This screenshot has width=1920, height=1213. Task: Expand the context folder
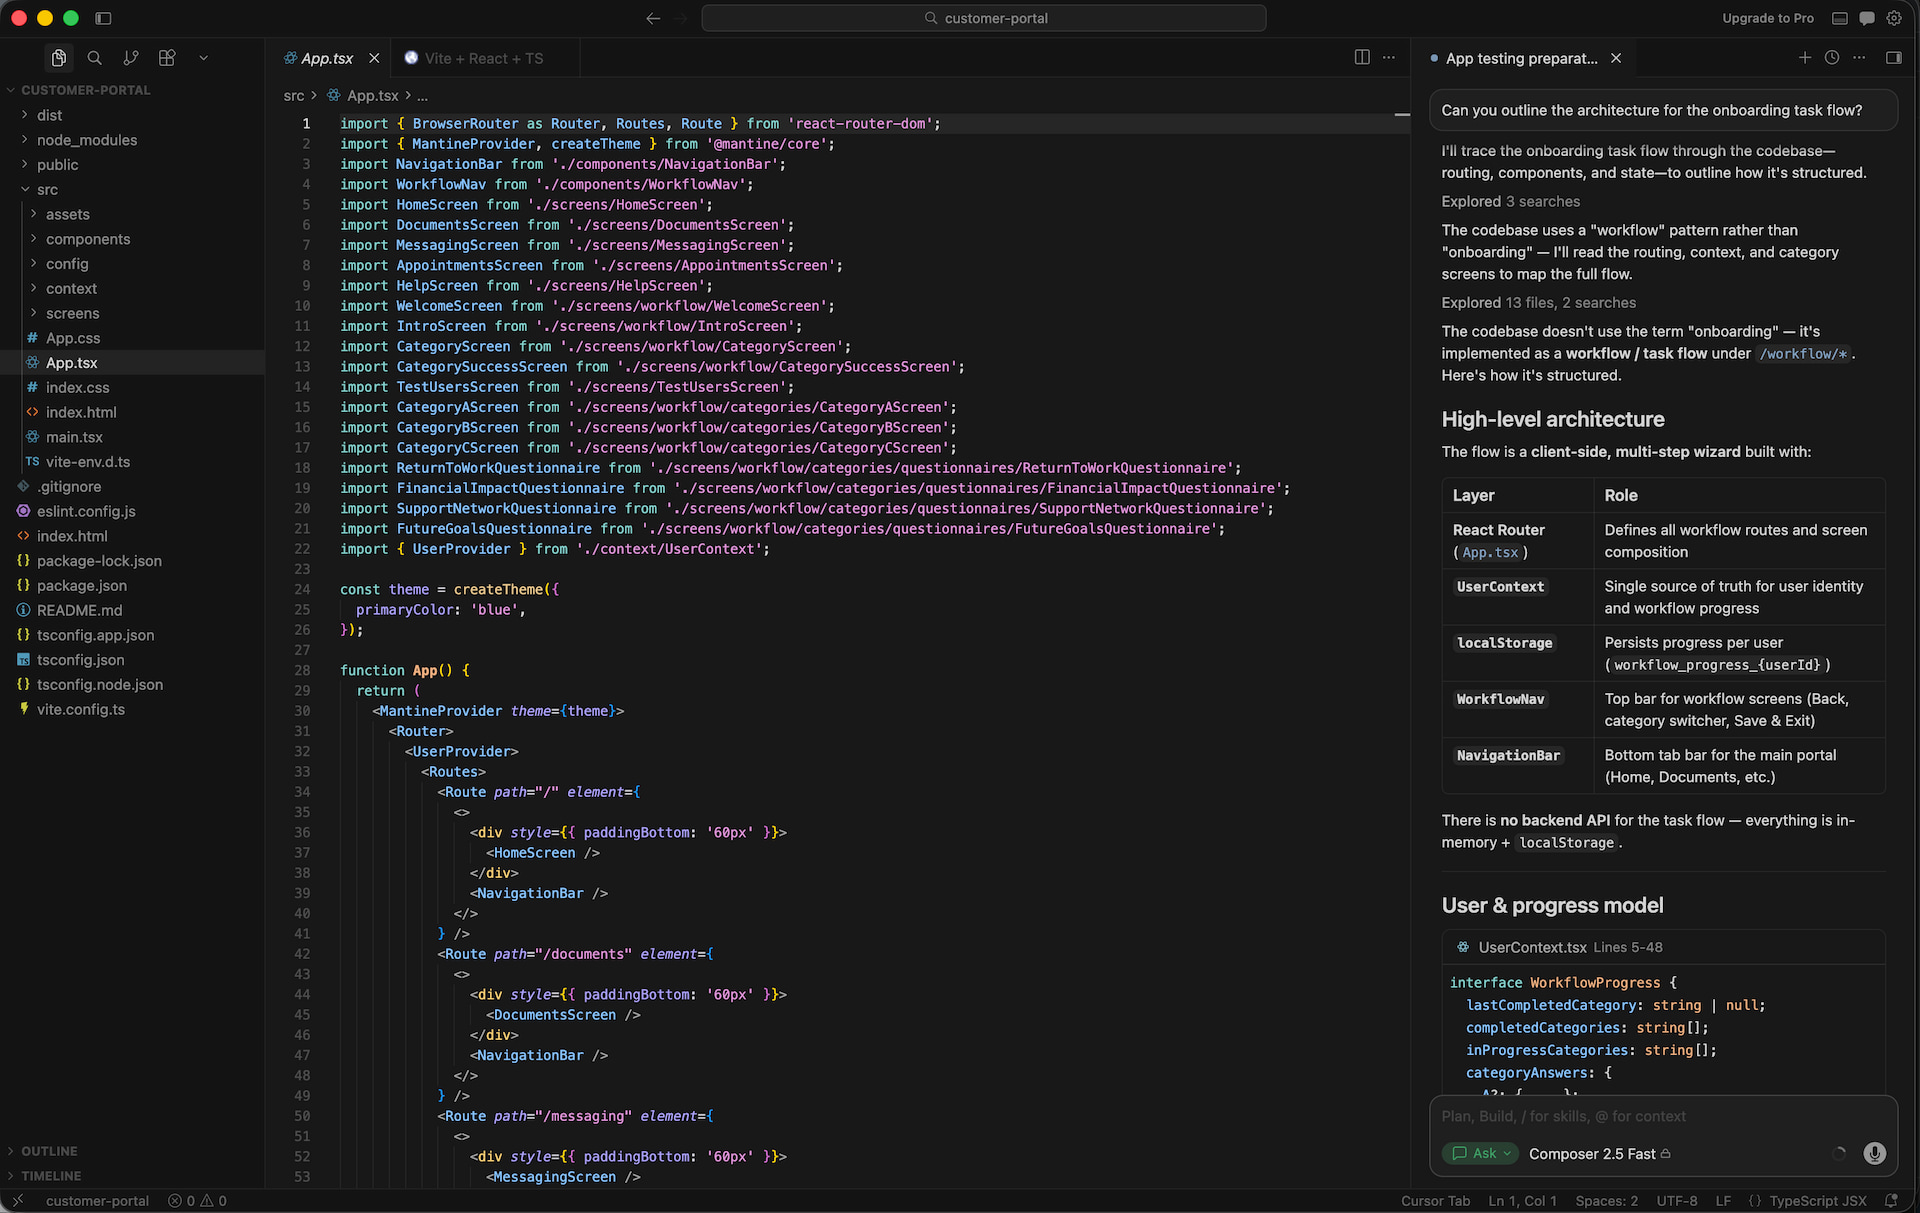(71, 288)
